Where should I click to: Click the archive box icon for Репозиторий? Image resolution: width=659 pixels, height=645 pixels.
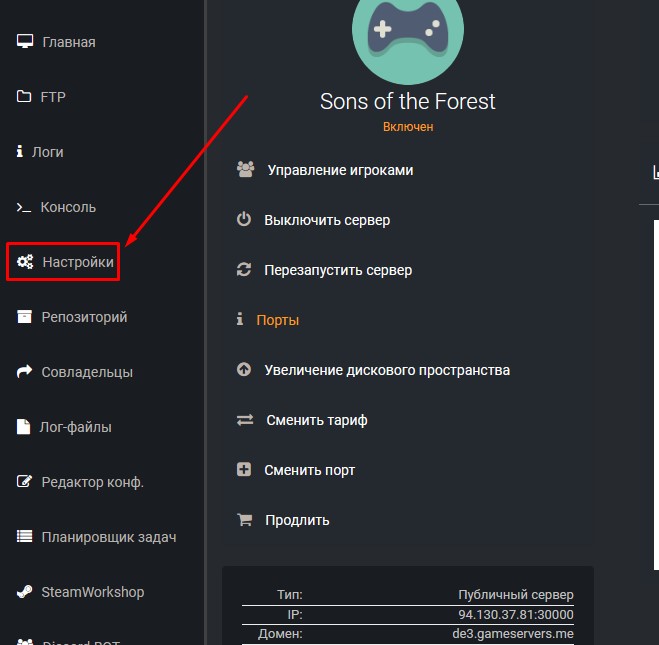(25, 317)
